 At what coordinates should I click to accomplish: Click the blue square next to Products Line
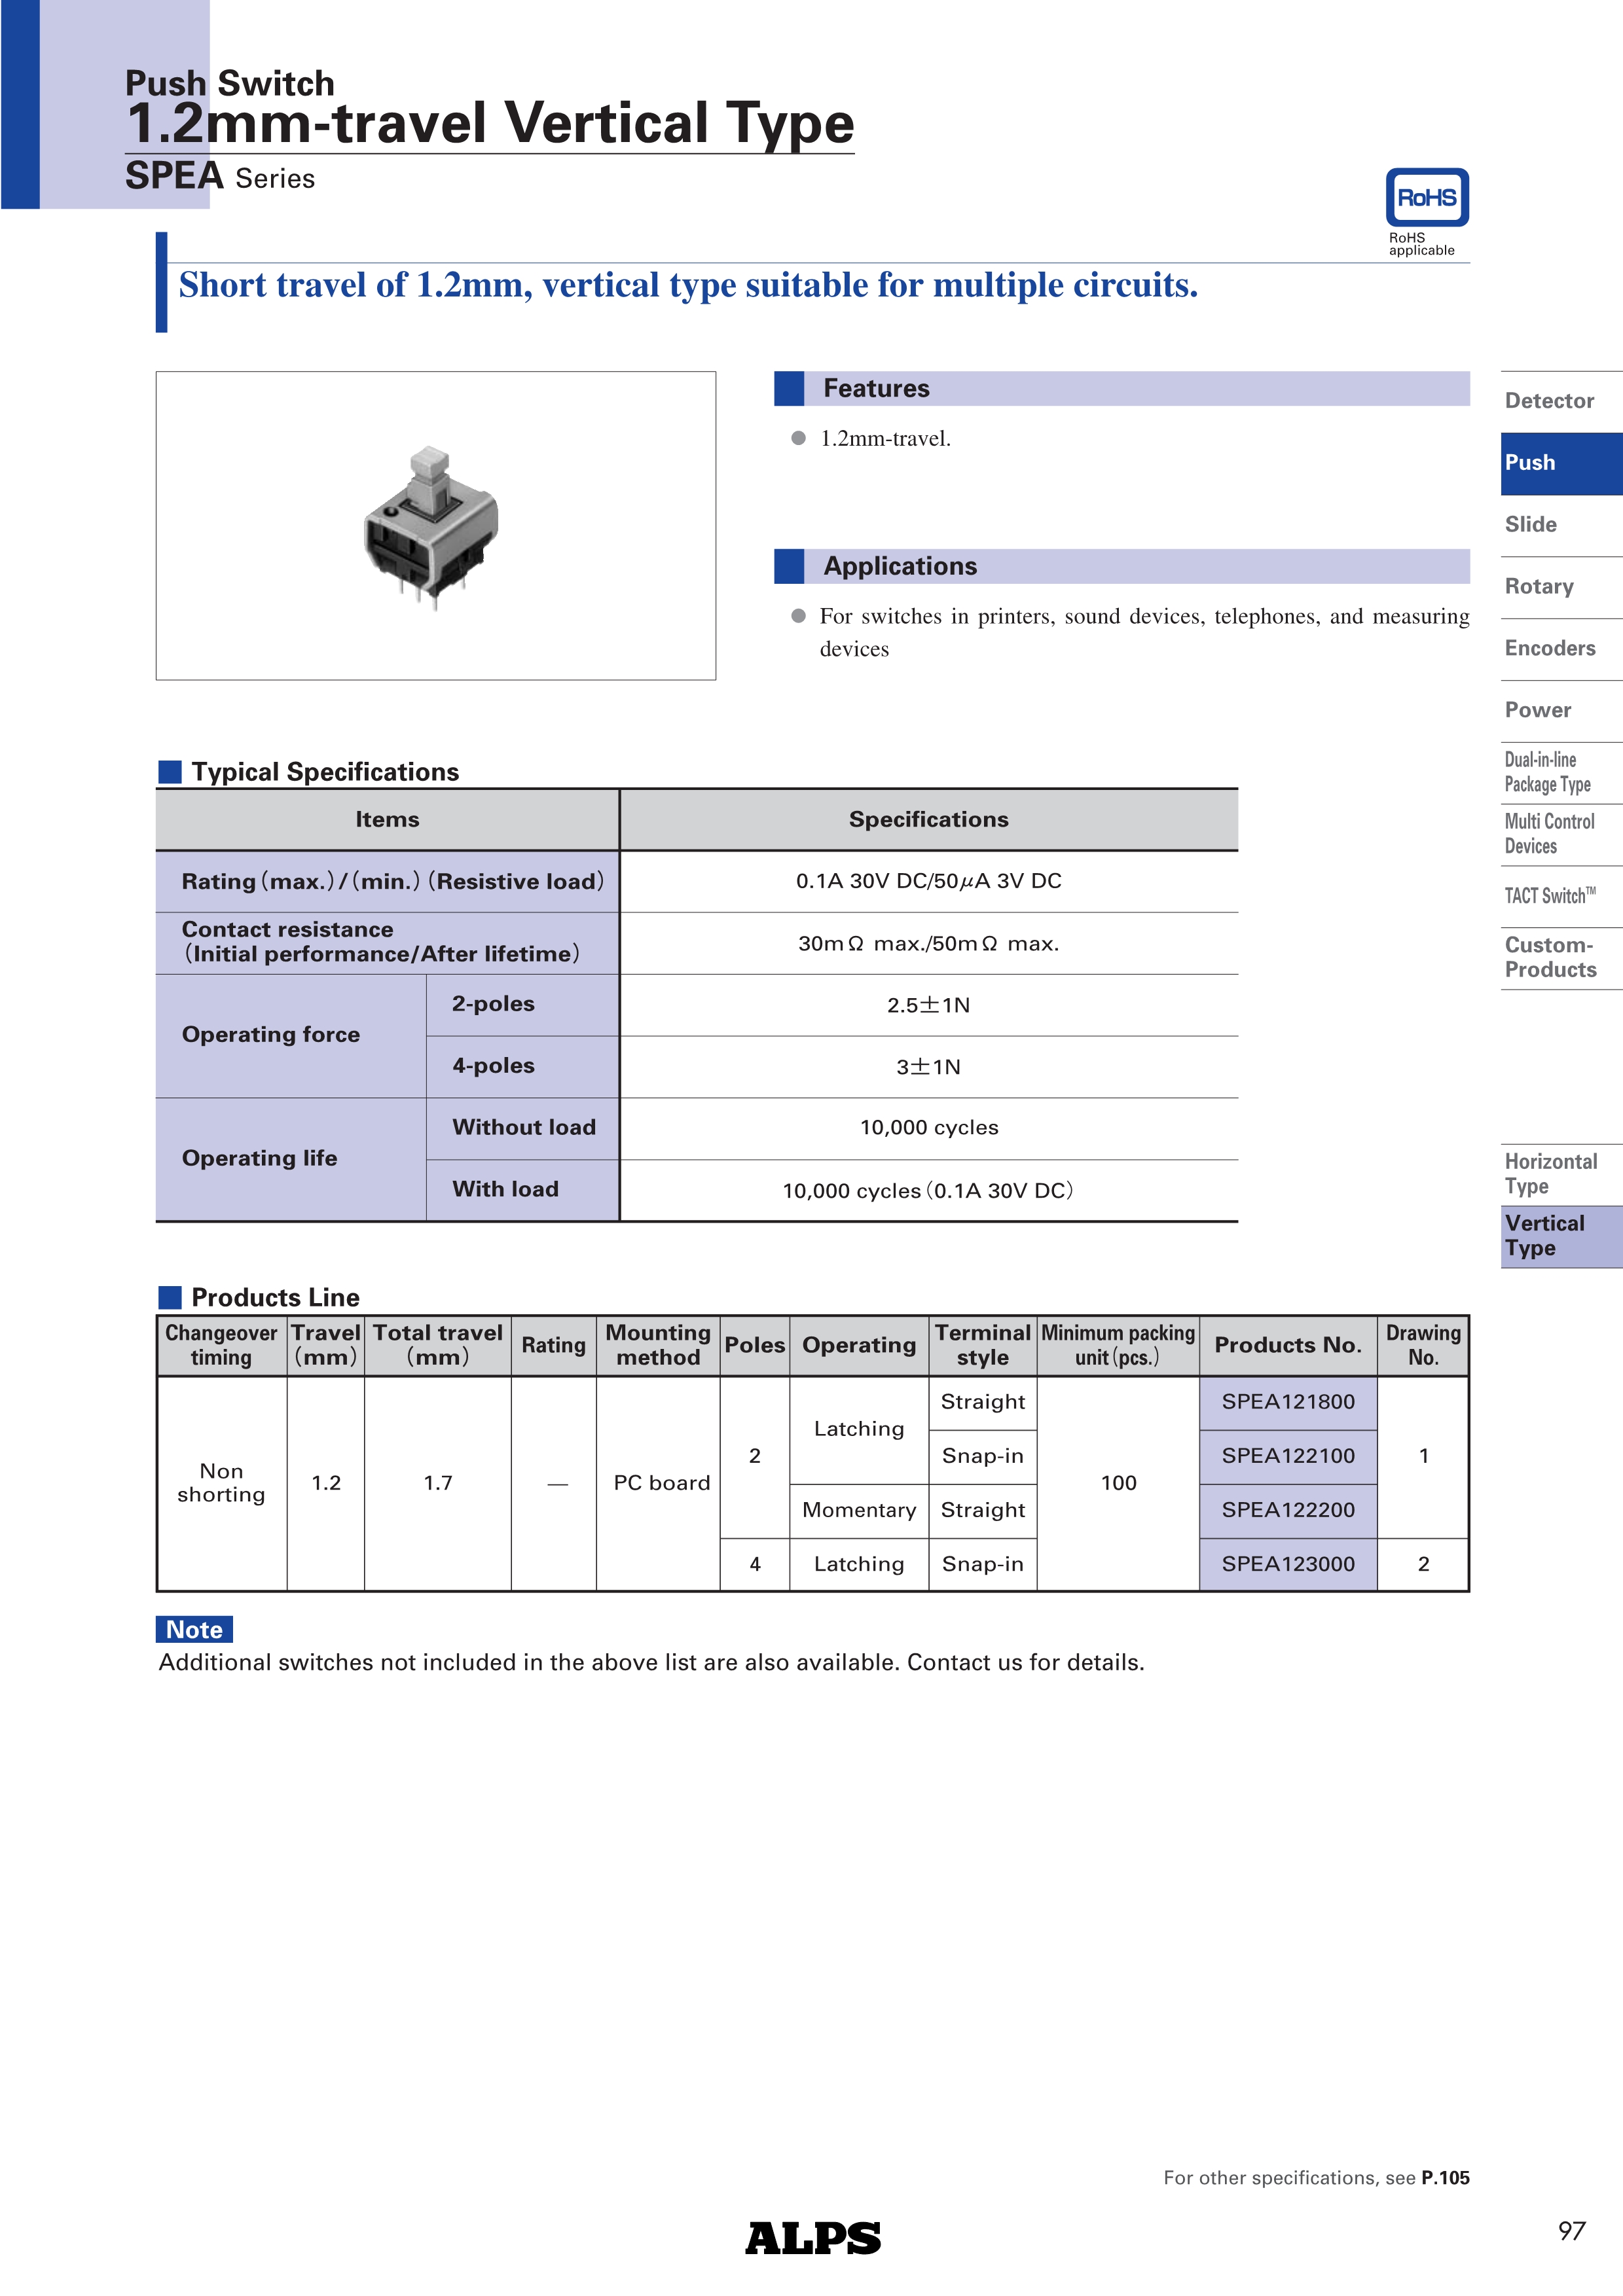[170, 1297]
